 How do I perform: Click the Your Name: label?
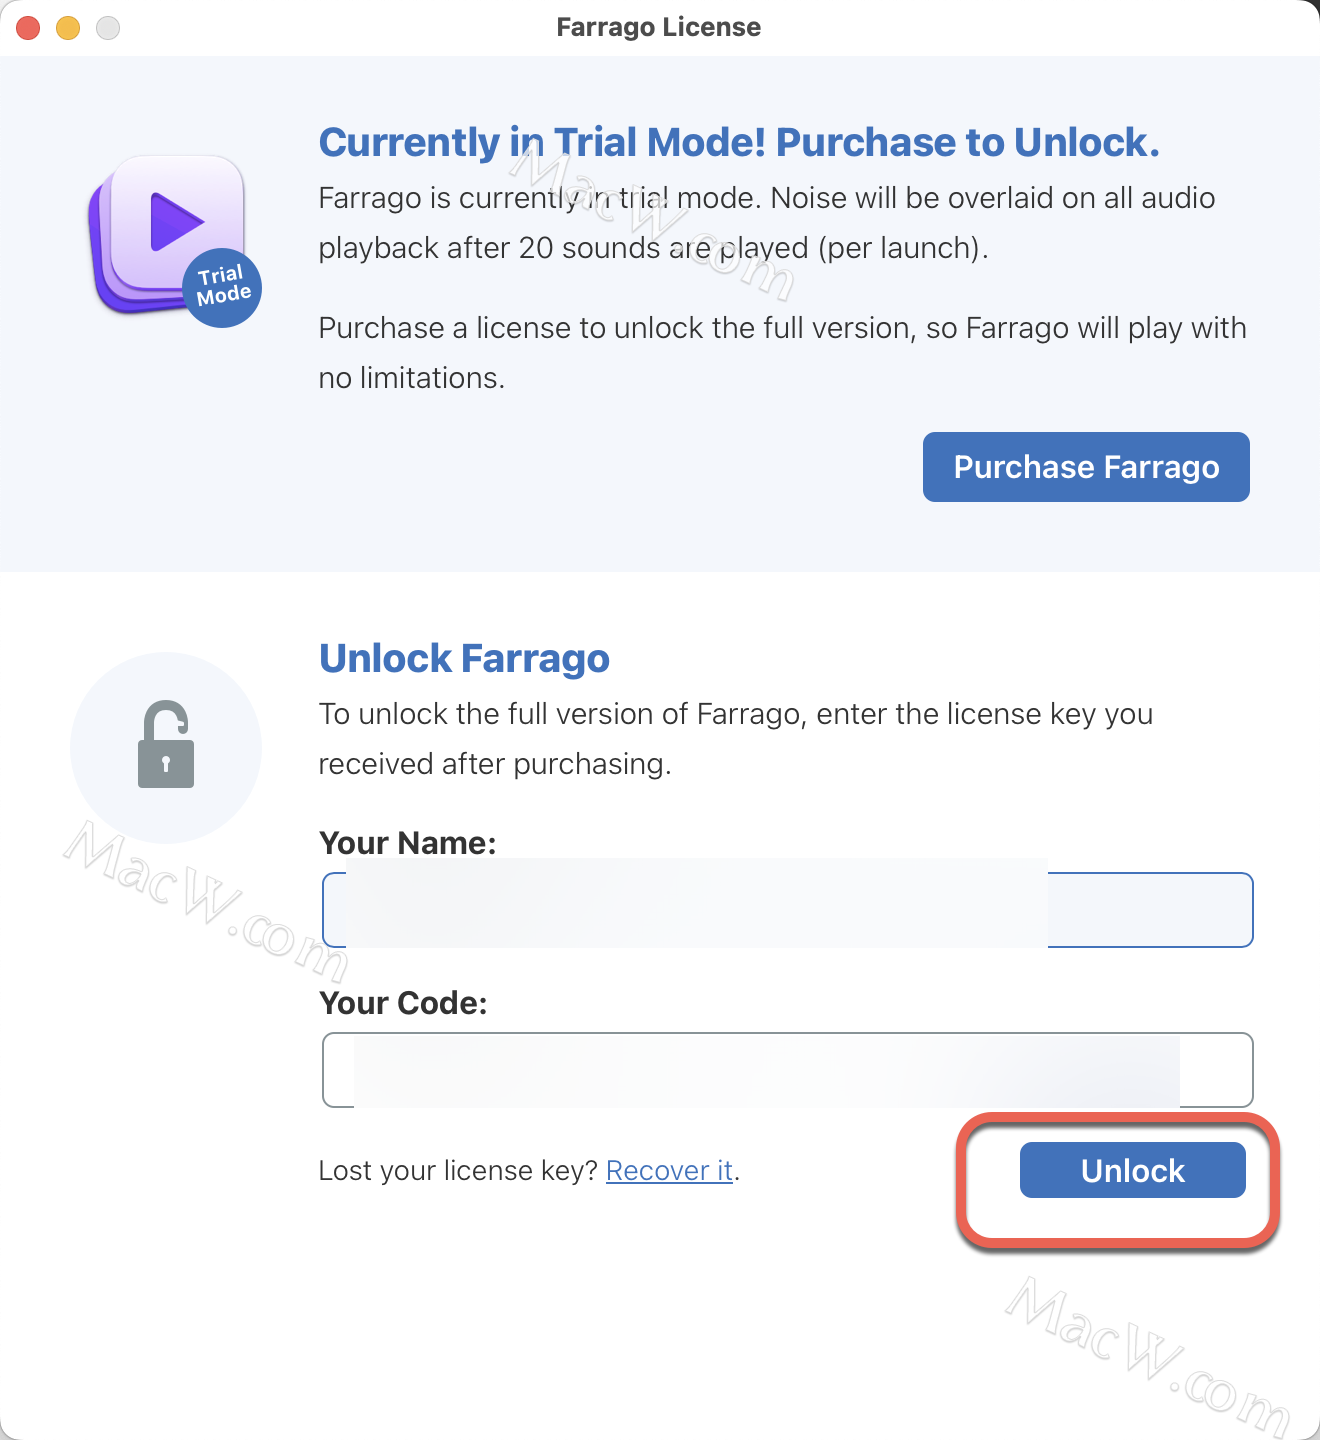coord(407,843)
